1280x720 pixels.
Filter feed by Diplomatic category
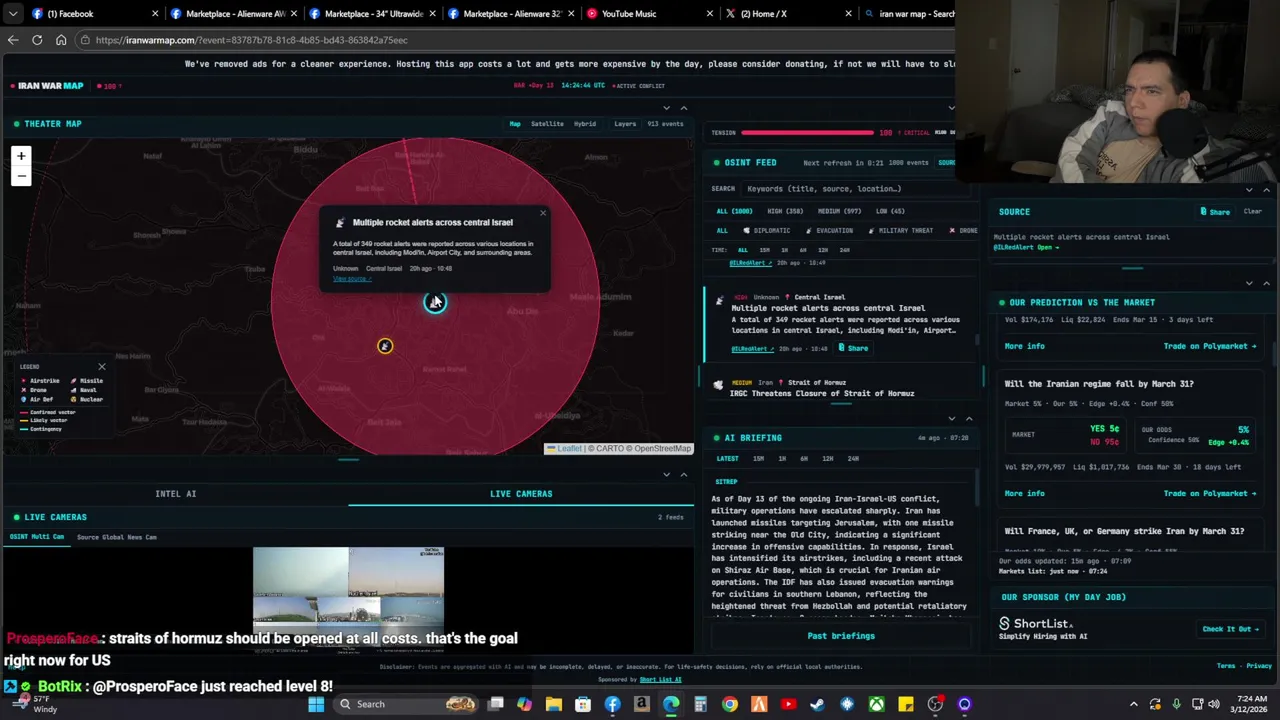768,231
